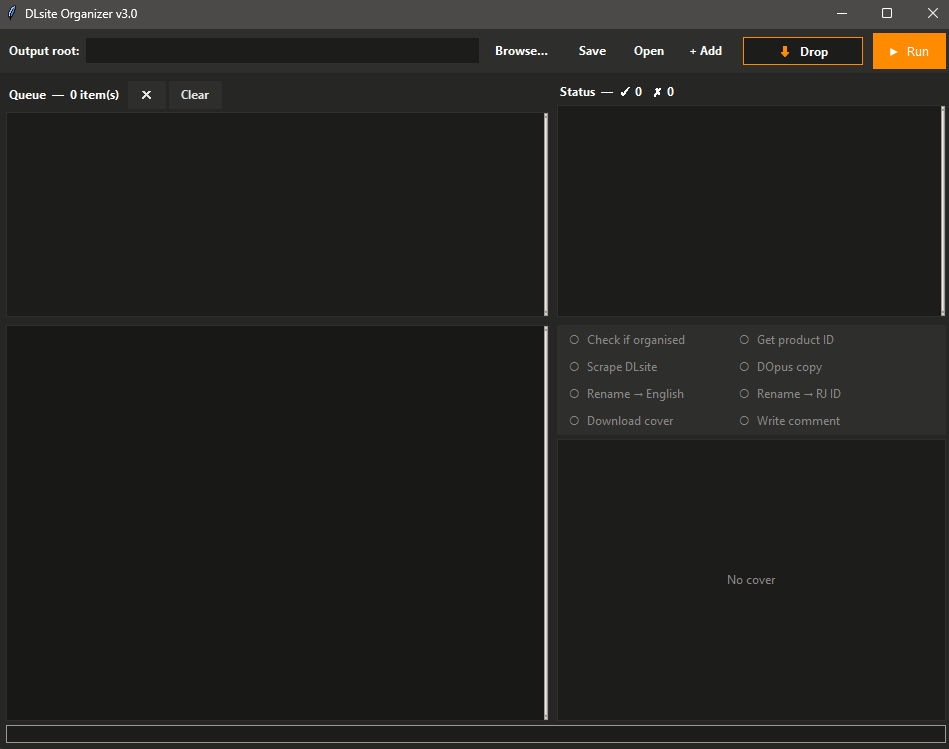Clear the queue list
Viewport: 949px width, 749px height.
[x=195, y=95]
